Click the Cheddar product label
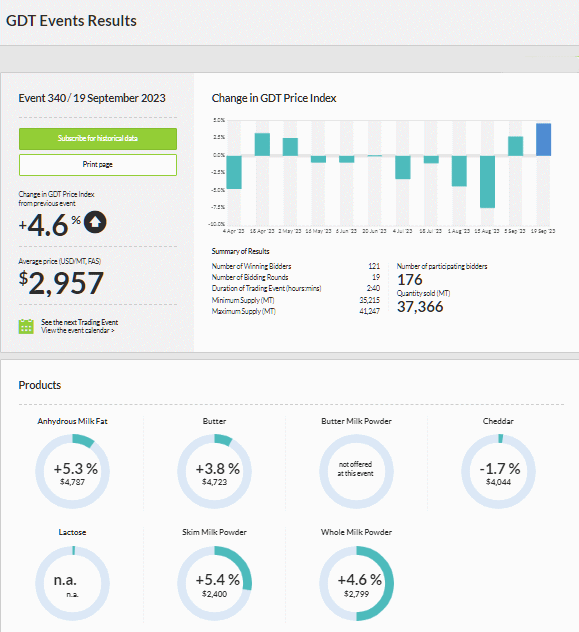 coord(498,421)
